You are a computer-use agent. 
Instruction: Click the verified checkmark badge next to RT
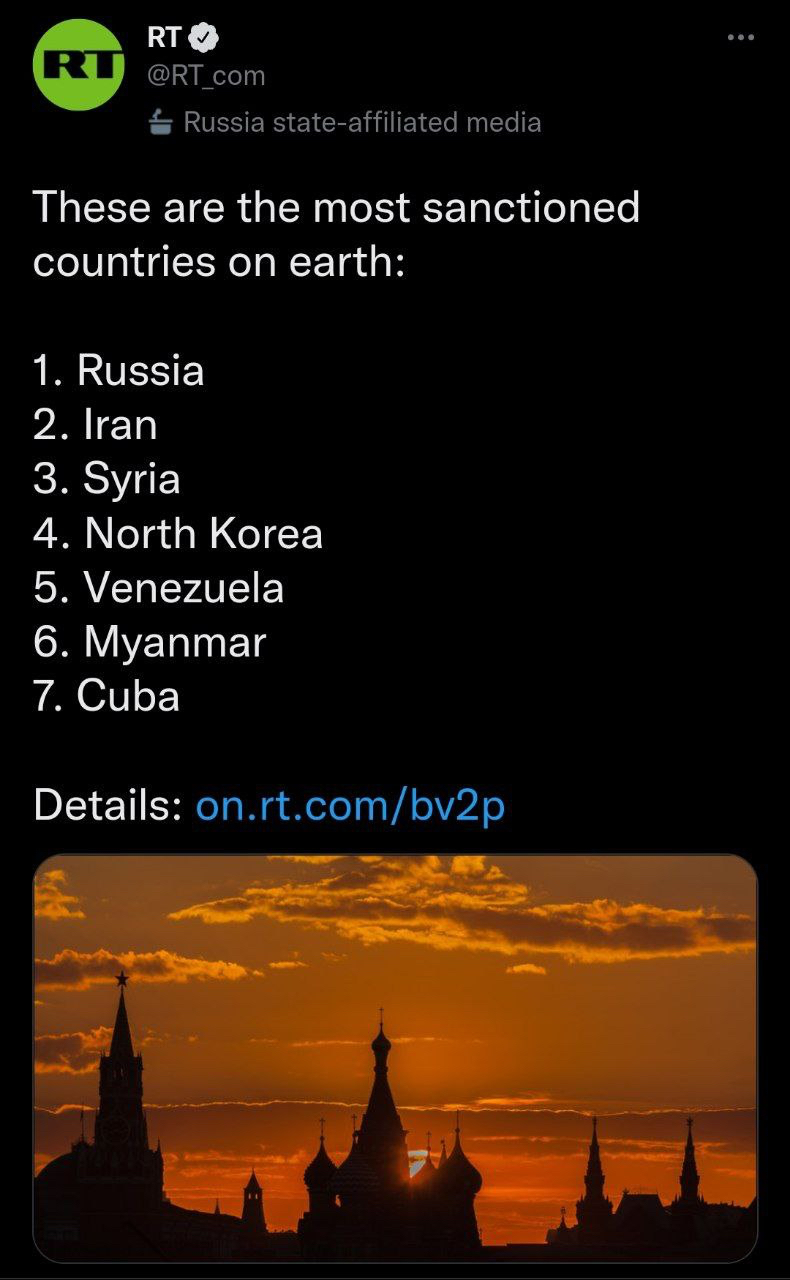point(203,38)
